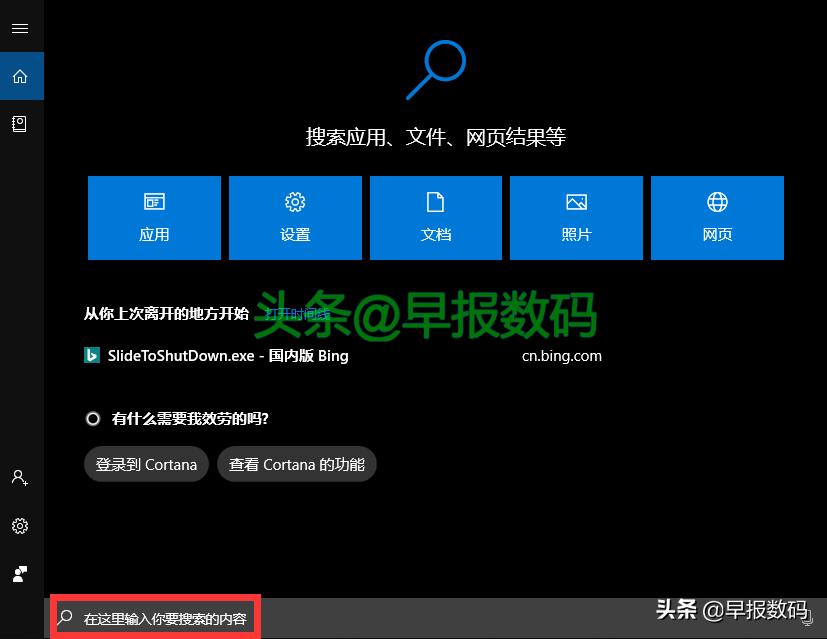Viewport: 827px width, 639px height.
Task: Filter results to 文档 only
Action: [436, 217]
